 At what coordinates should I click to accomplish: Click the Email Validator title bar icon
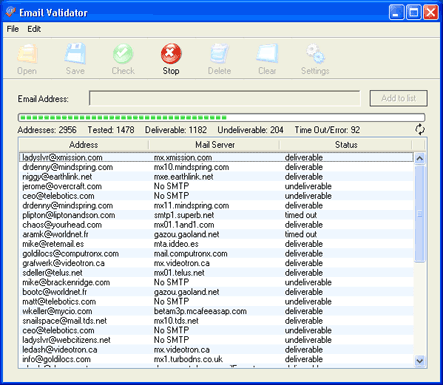point(10,12)
